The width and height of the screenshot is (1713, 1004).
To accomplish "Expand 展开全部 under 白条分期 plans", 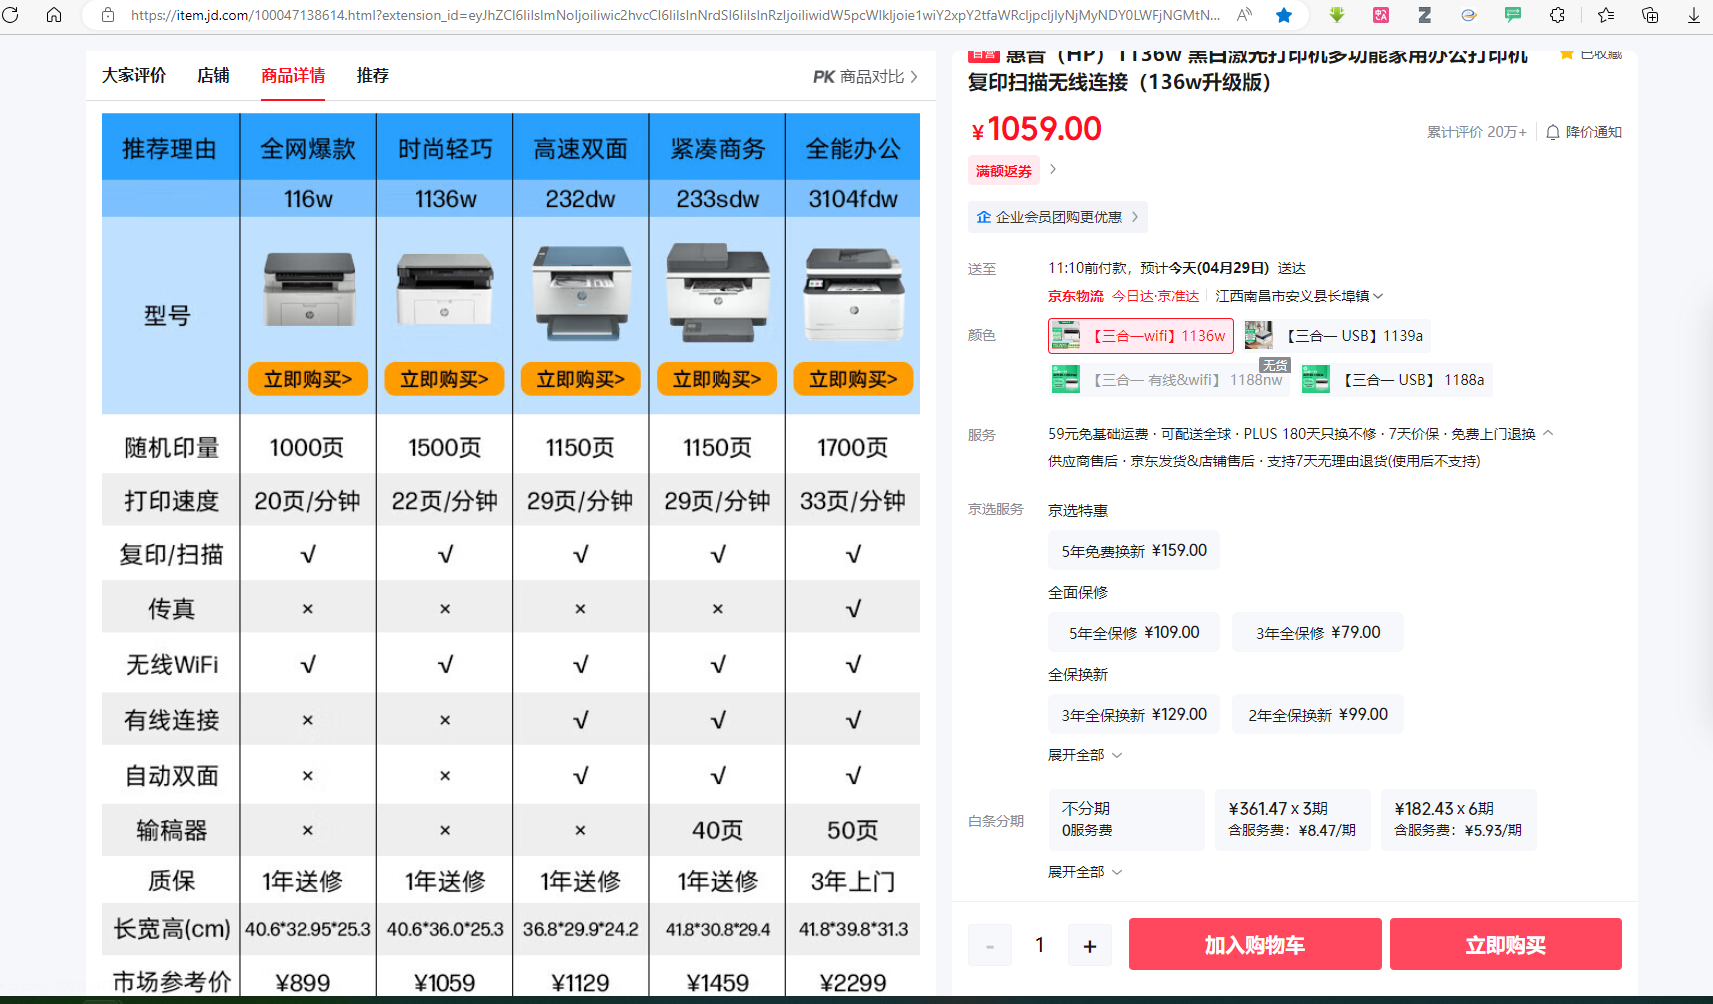I will click(1085, 872).
